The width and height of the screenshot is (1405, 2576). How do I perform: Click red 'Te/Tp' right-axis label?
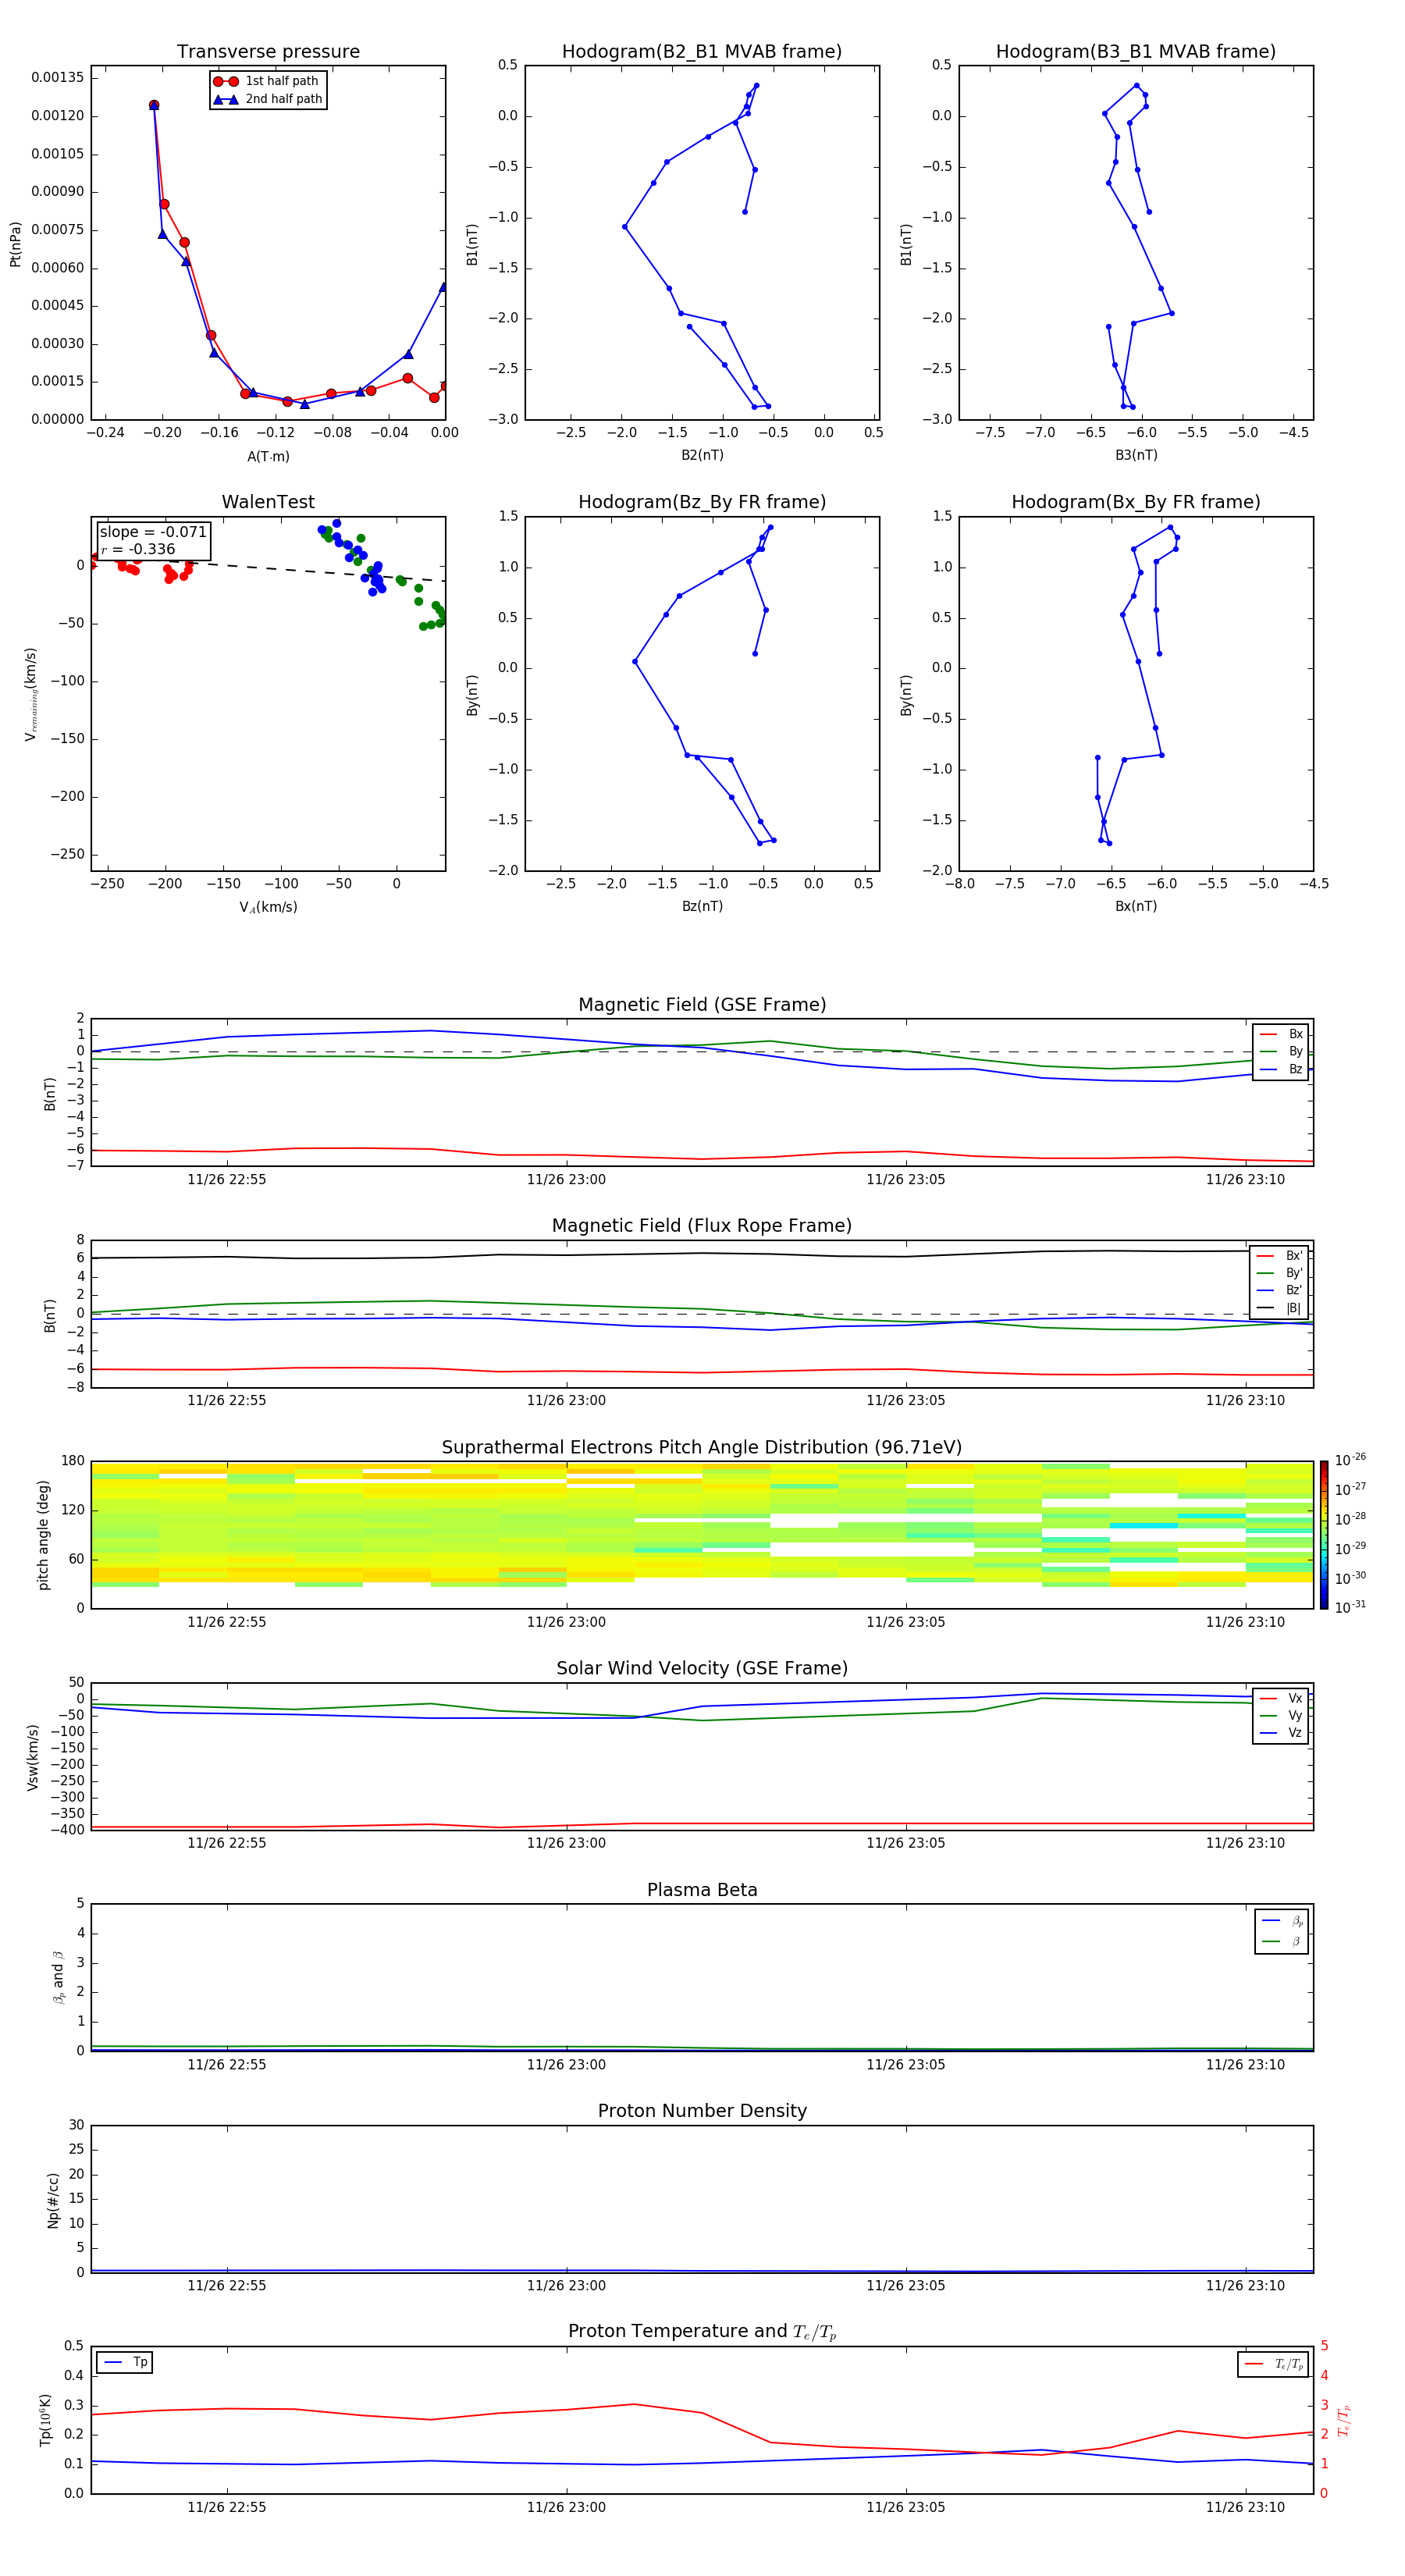coord(1343,2420)
